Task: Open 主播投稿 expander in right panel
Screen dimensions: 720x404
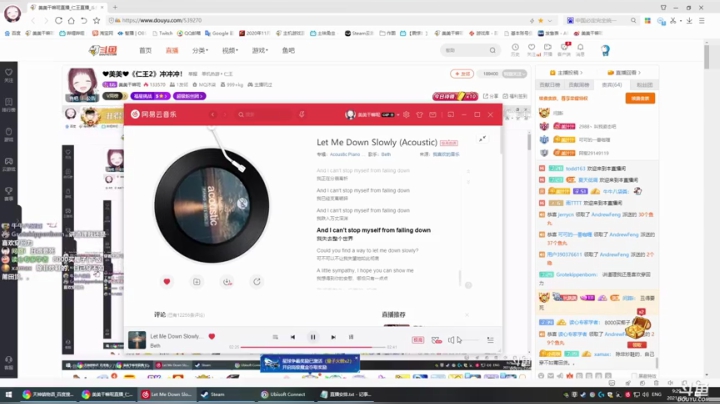Action: pos(566,73)
